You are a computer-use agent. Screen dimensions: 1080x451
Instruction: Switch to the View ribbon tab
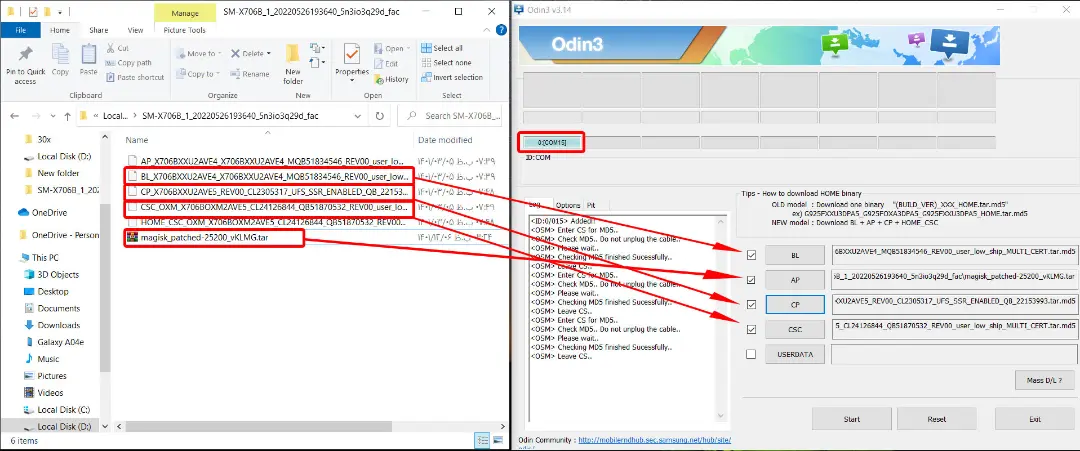coord(136,30)
